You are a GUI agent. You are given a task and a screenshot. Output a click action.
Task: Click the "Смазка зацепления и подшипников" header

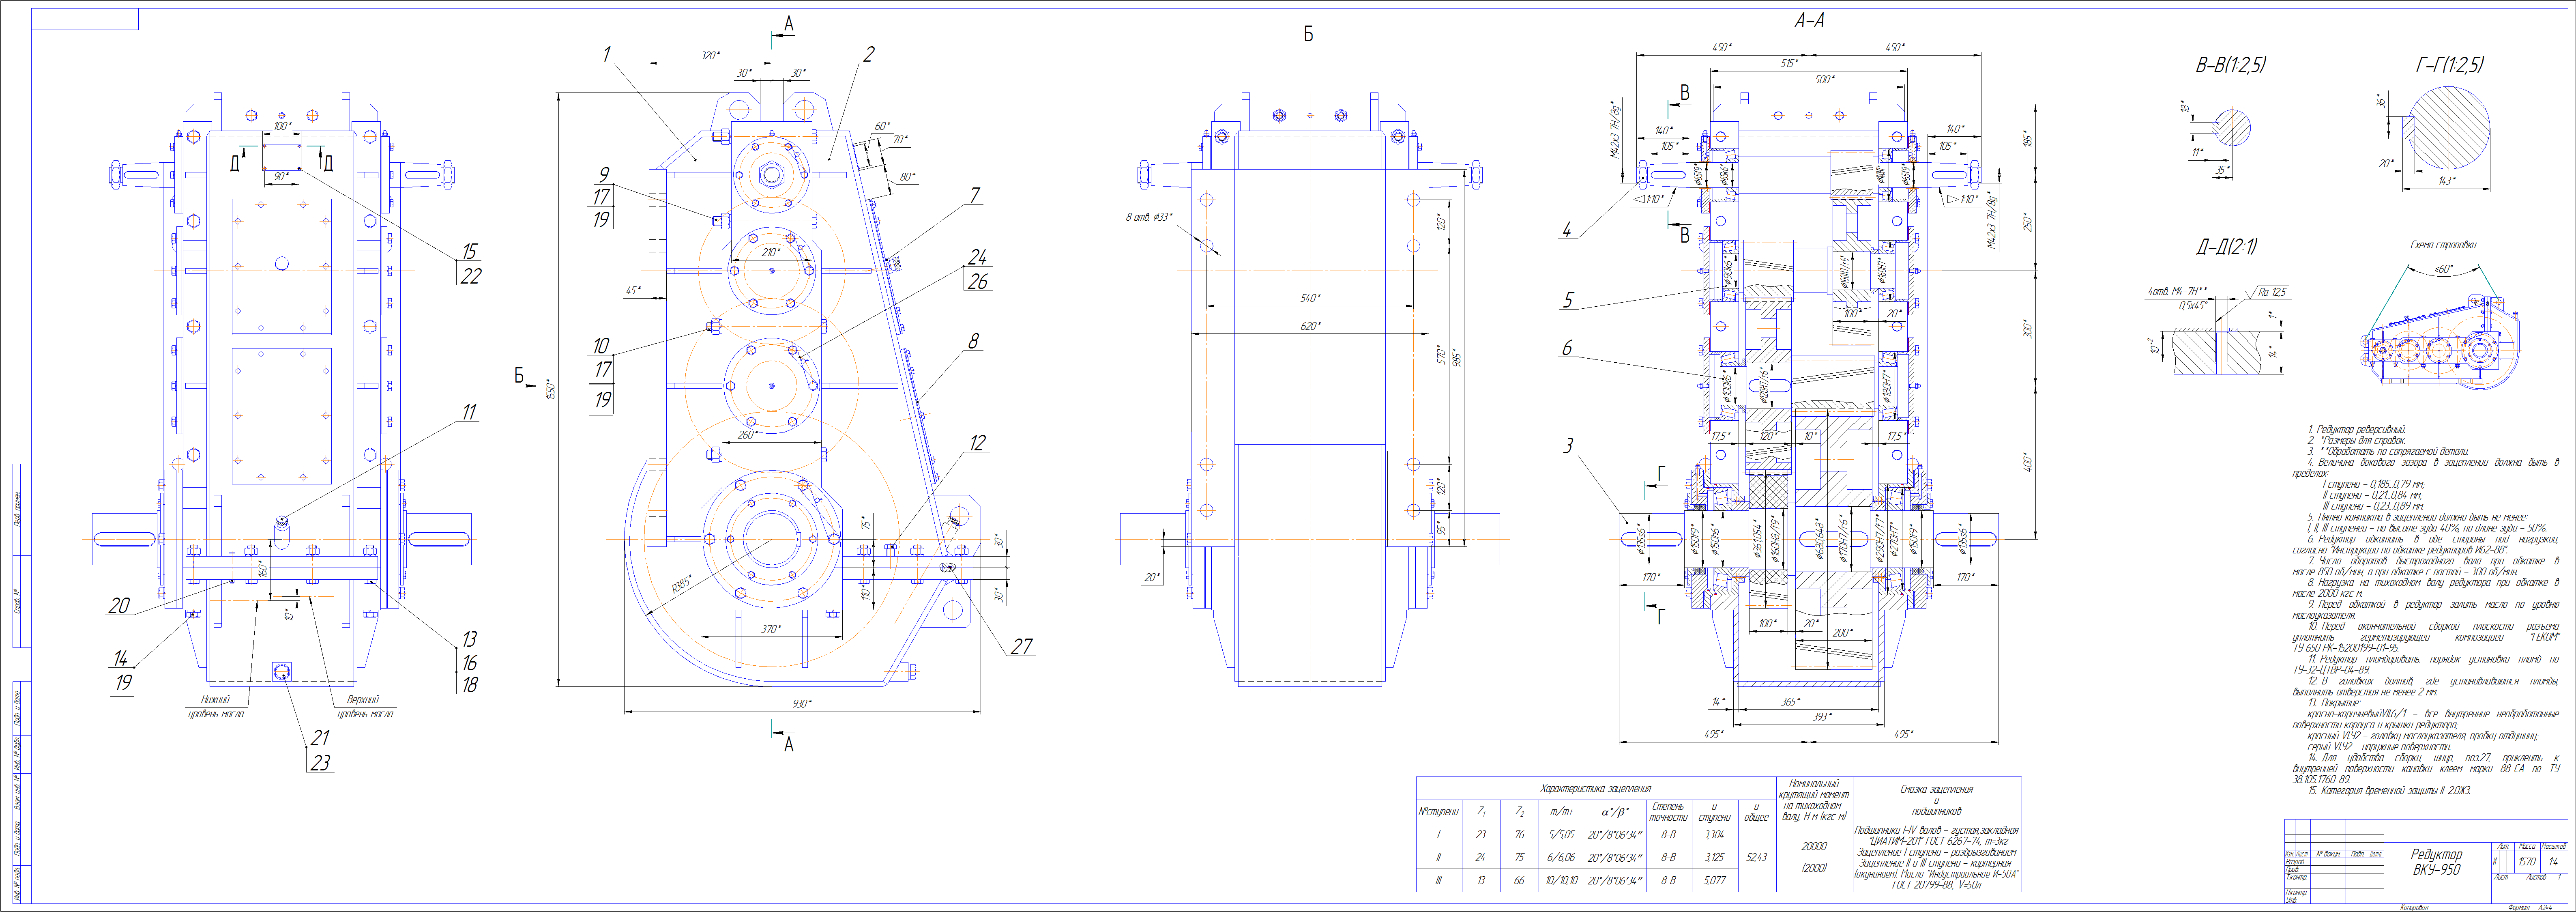(1937, 800)
